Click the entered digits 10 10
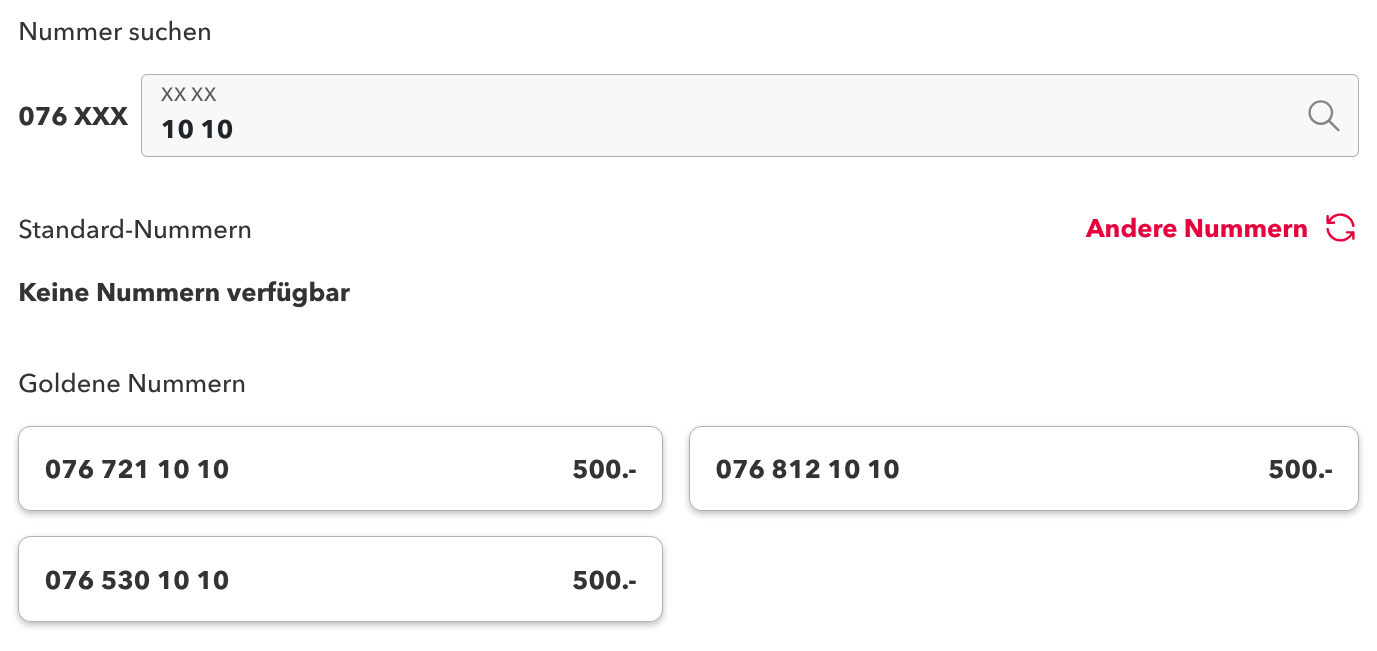Viewport: 1377px width, 651px height. (197, 129)
